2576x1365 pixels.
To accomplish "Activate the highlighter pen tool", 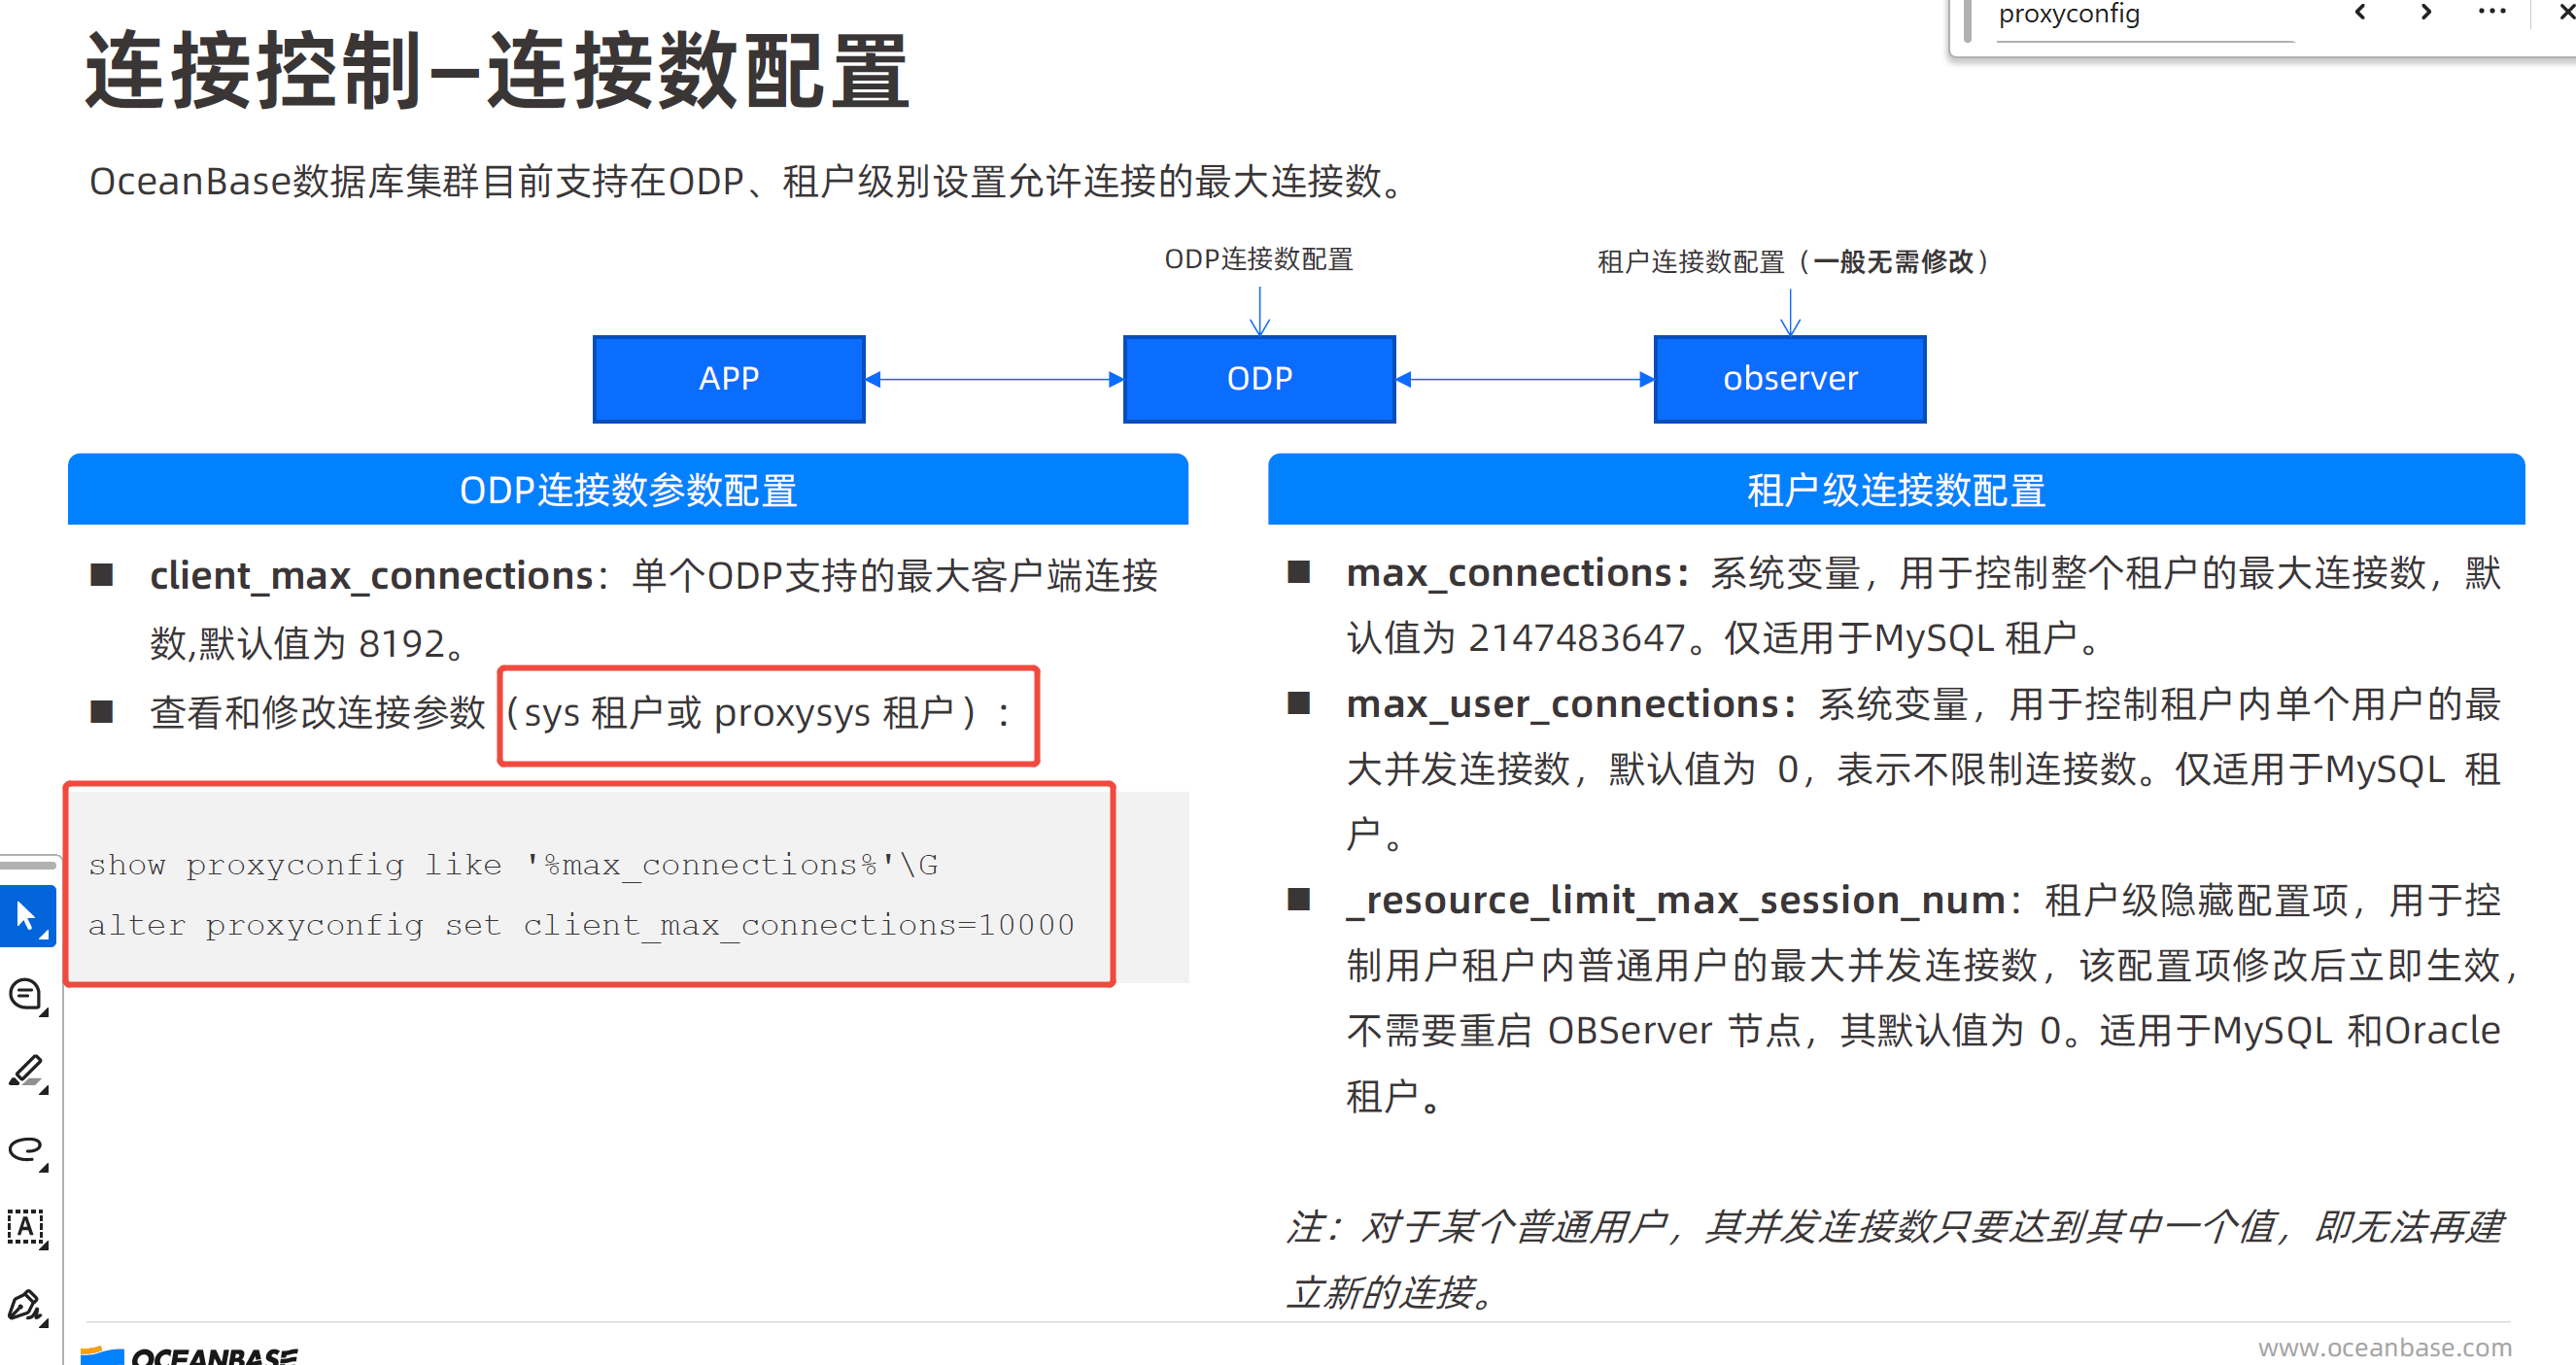I will [x=27, y=1072].
